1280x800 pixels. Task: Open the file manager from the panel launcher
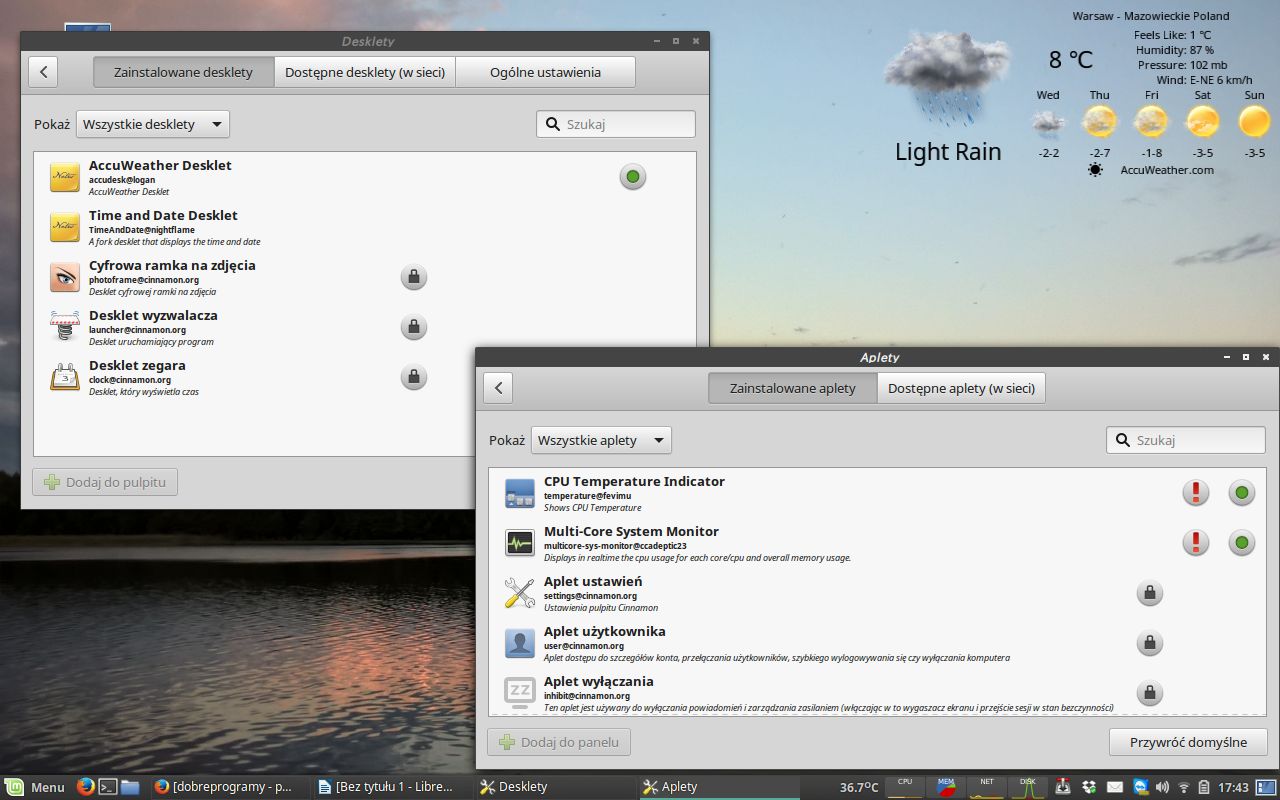click(x=130, y=787)
